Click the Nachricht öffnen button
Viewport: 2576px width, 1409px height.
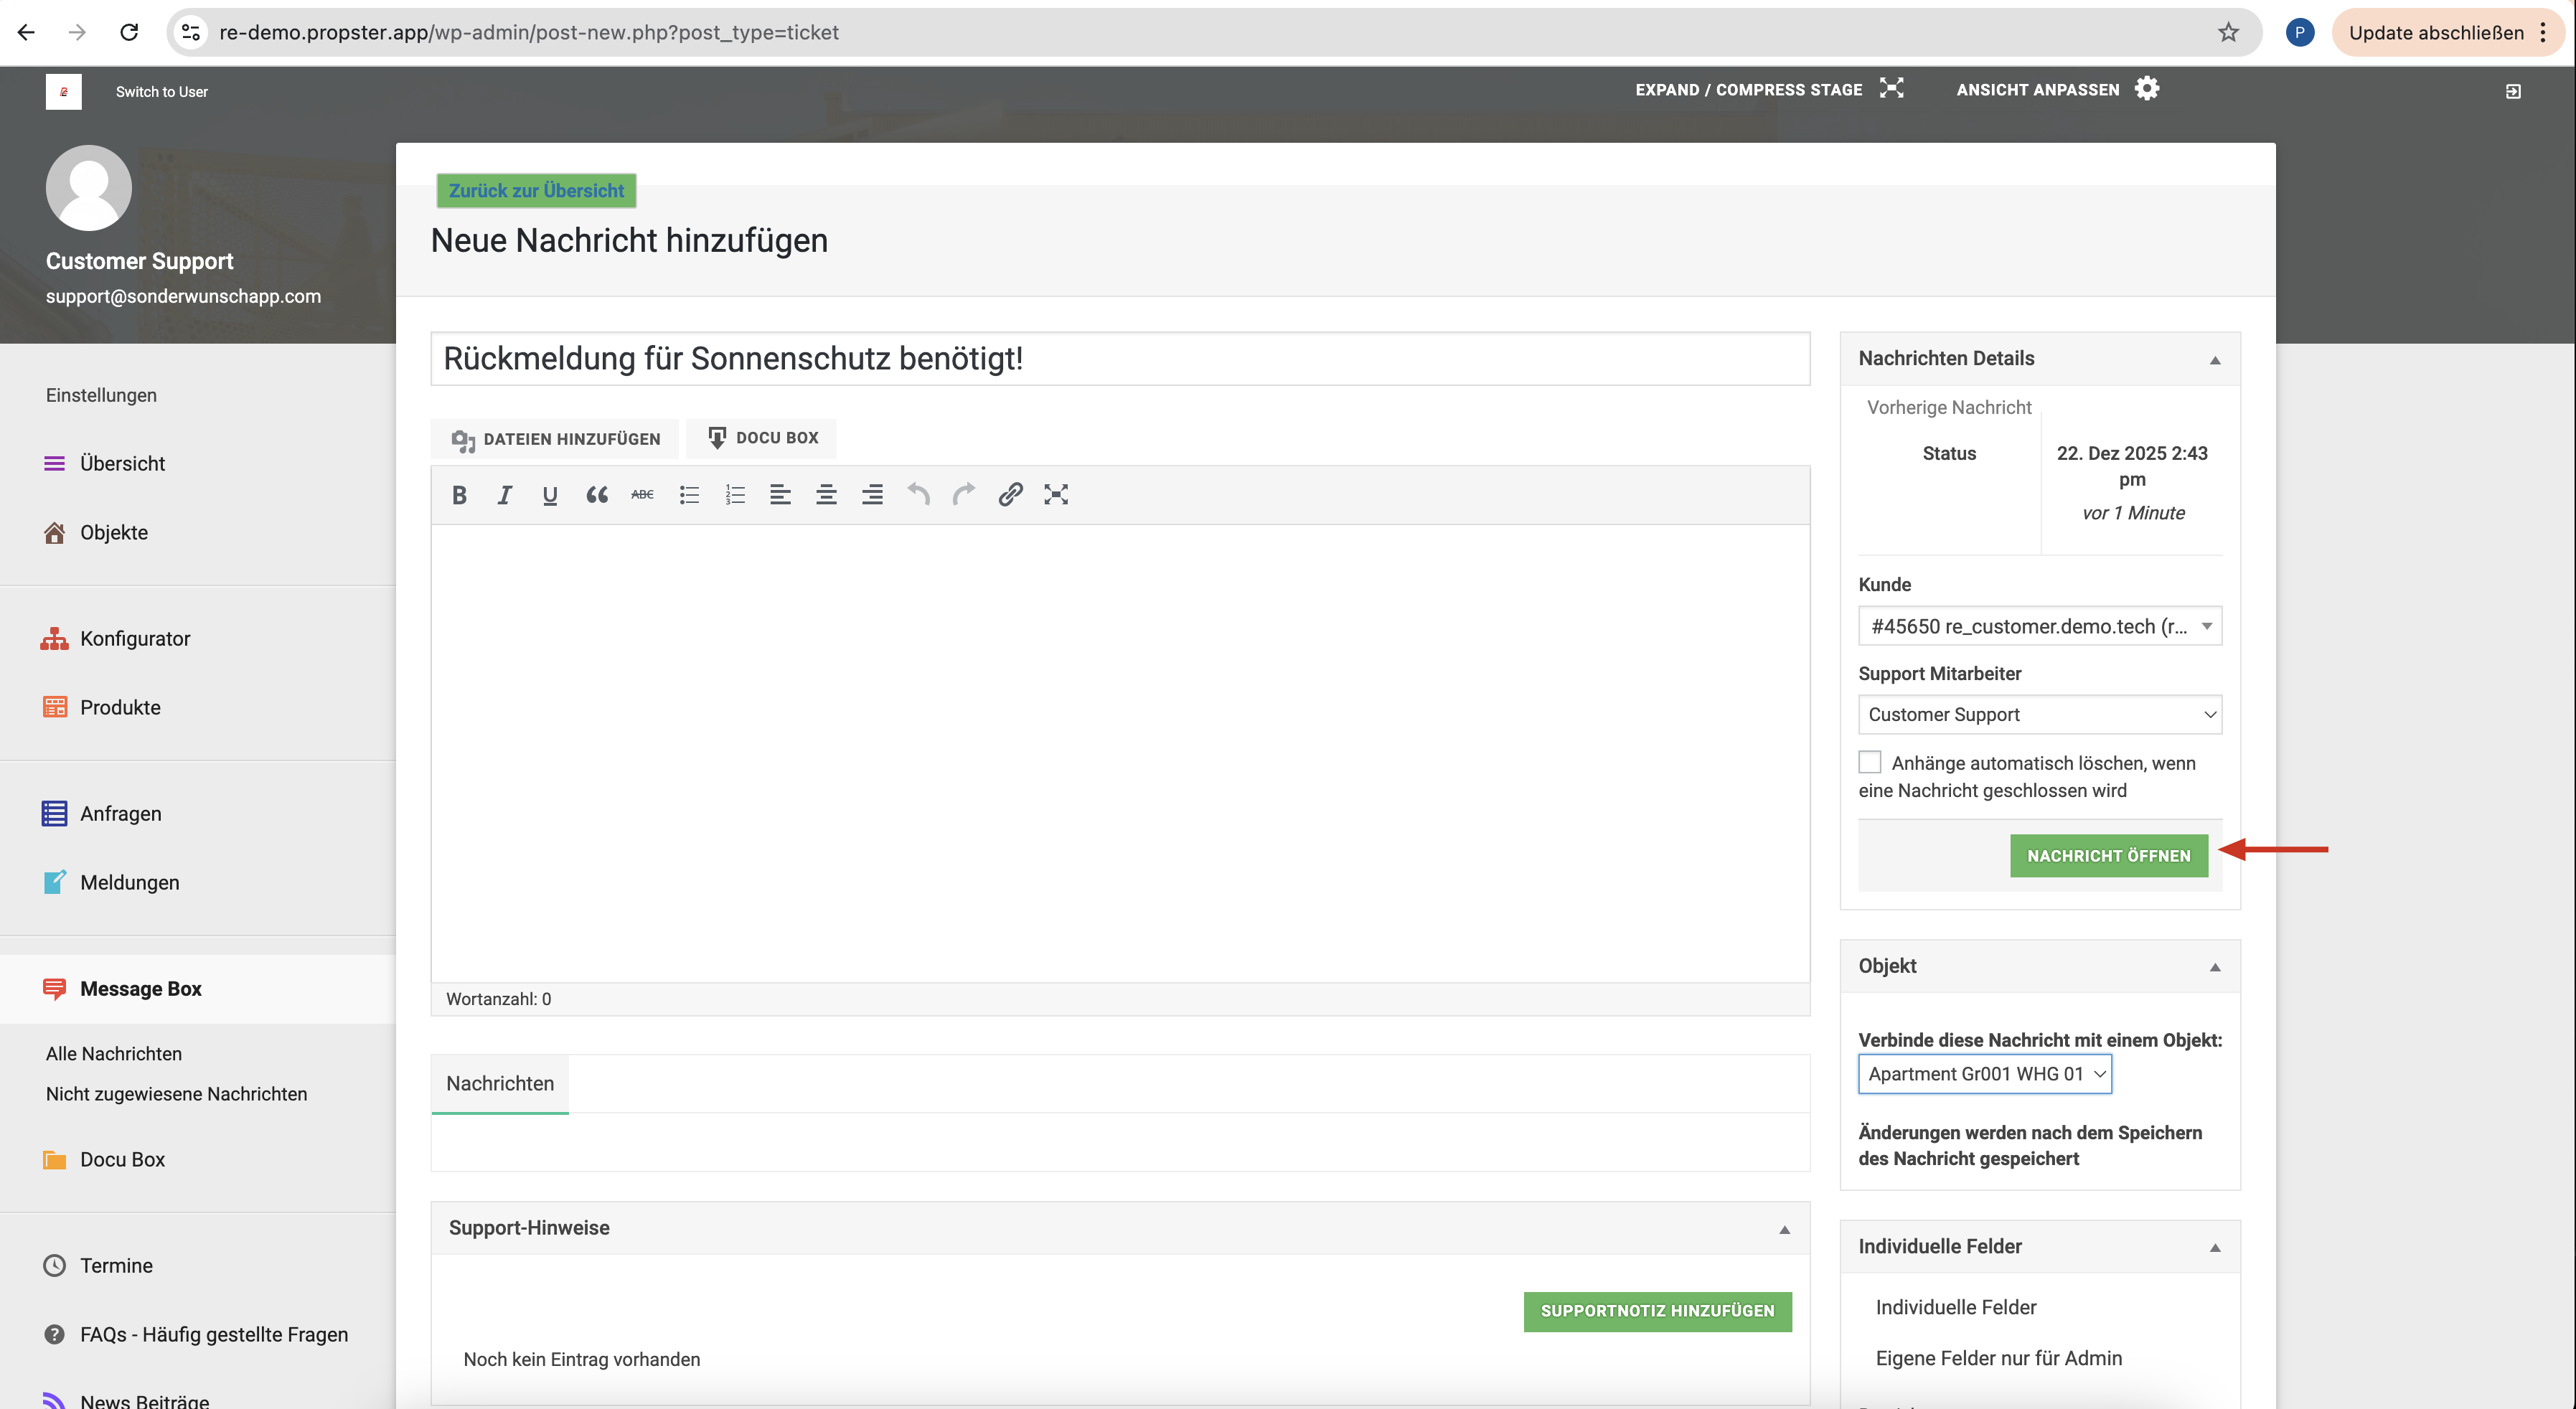point(2108,856)
